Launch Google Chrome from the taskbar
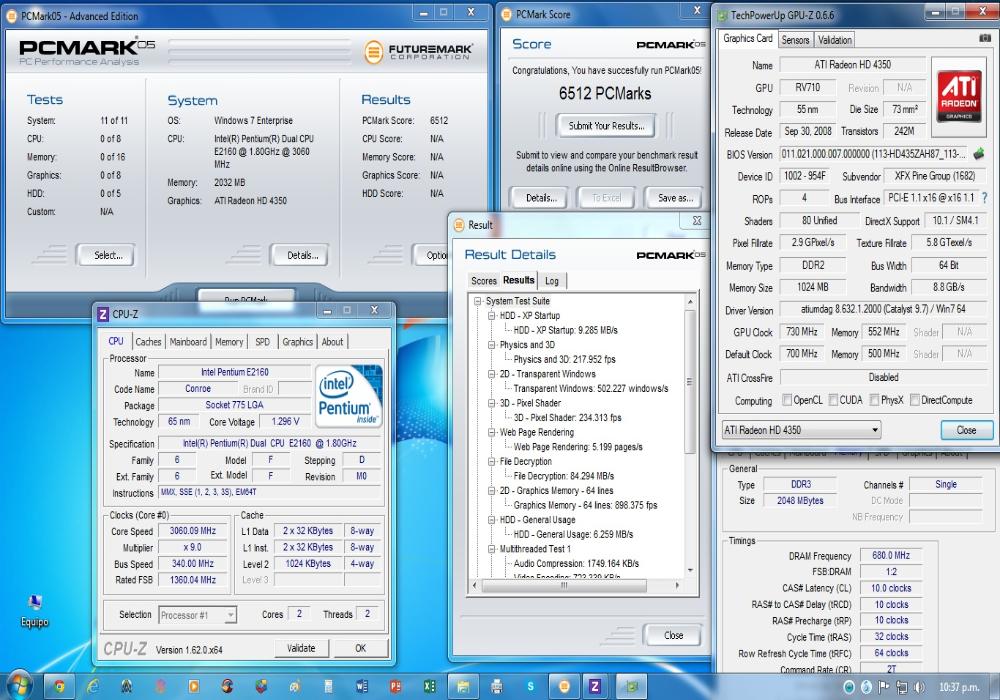 tap(59, 686)
